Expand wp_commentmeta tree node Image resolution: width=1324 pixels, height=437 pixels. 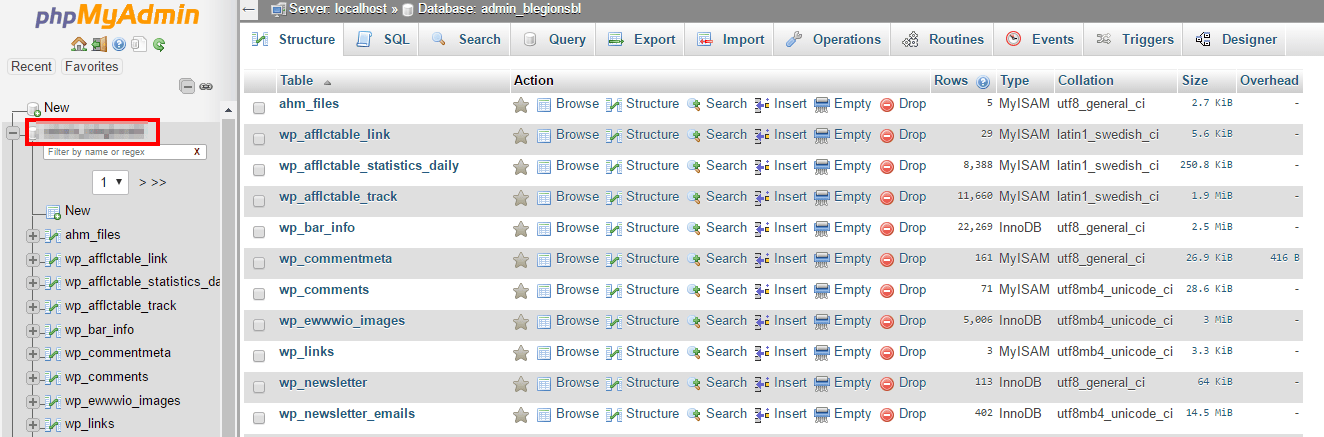33,353
